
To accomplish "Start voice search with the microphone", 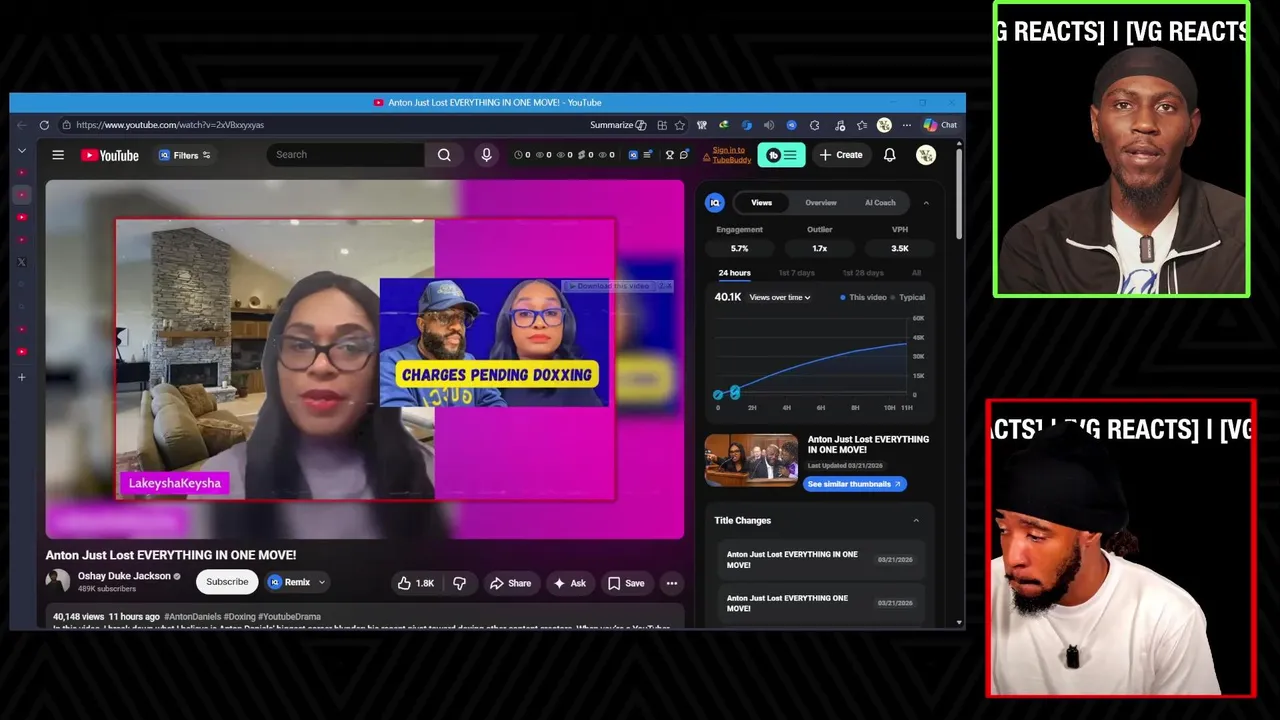I will (x=486, y=155).
